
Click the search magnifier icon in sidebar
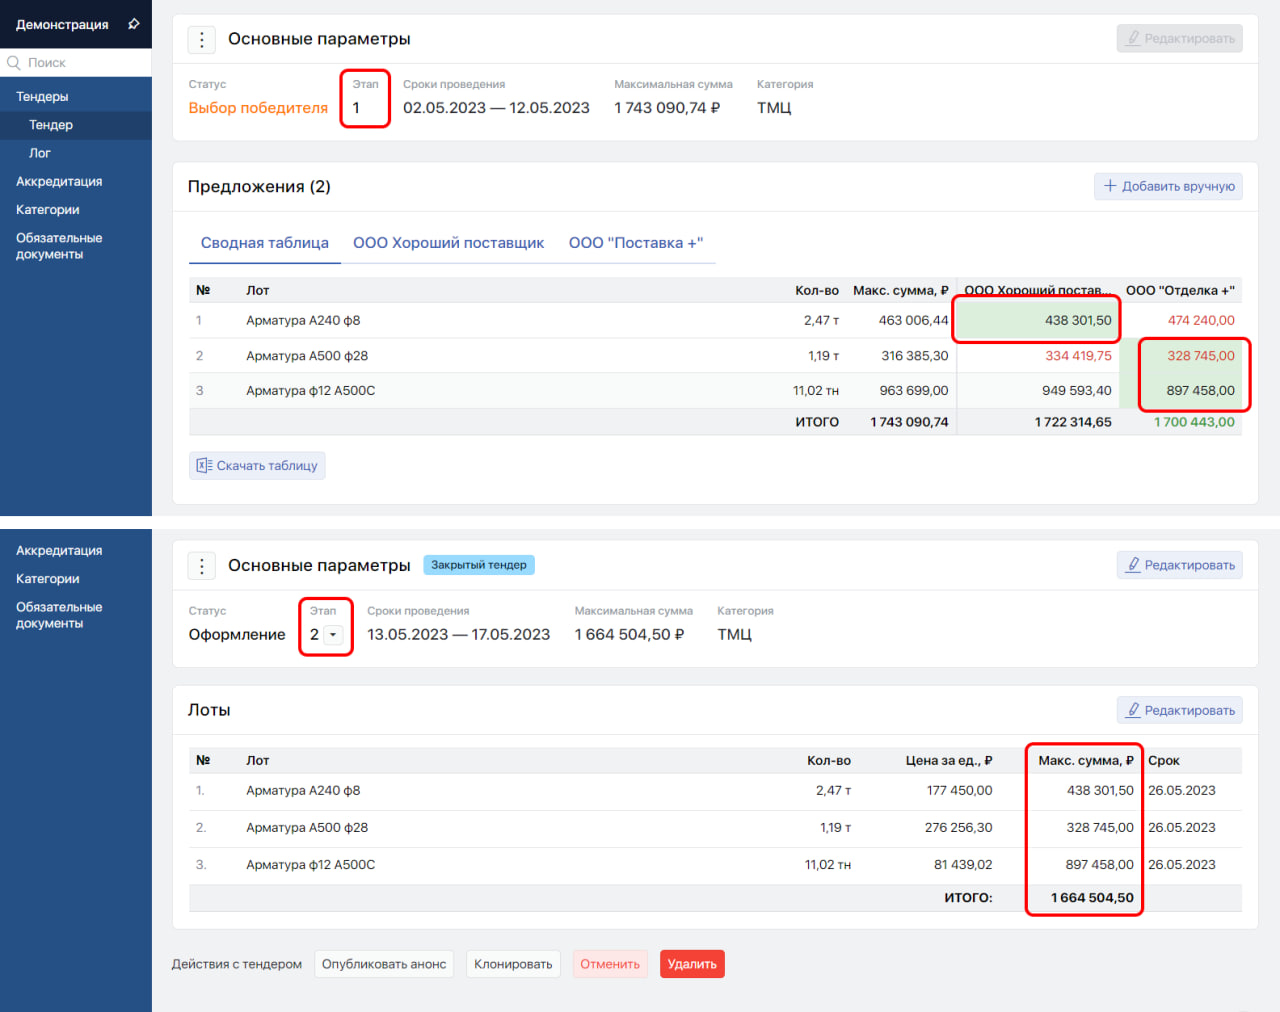(14, 63)
